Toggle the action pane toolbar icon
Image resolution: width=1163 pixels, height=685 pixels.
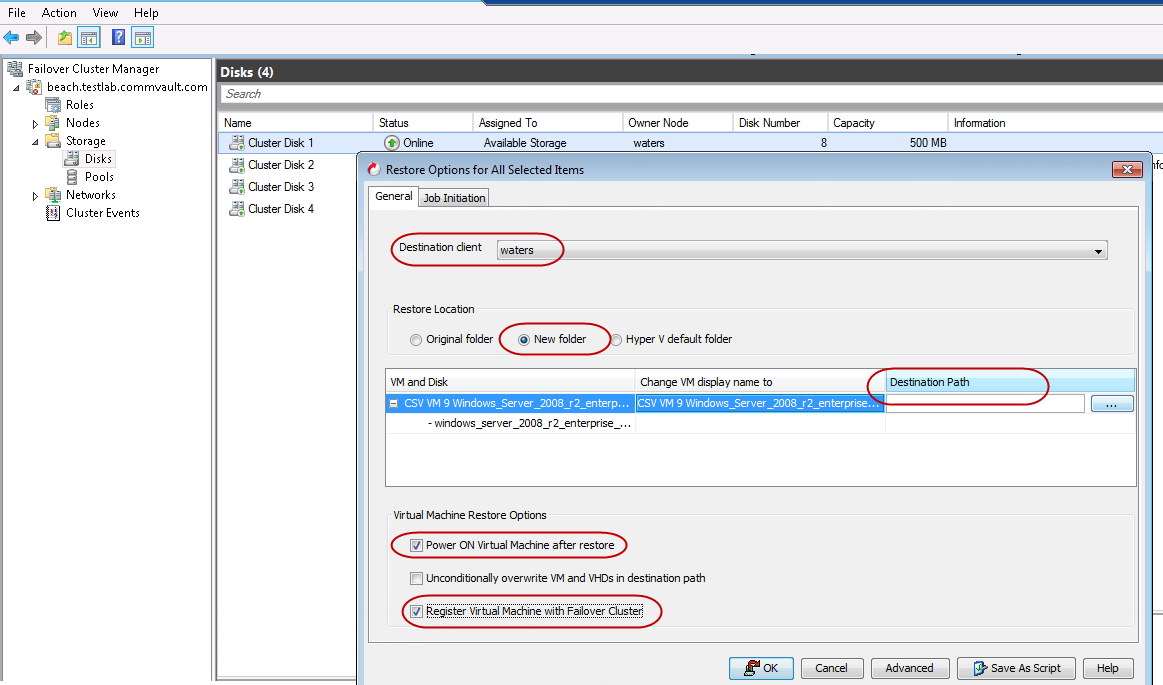pyautogui.click(x=142, y=37)
